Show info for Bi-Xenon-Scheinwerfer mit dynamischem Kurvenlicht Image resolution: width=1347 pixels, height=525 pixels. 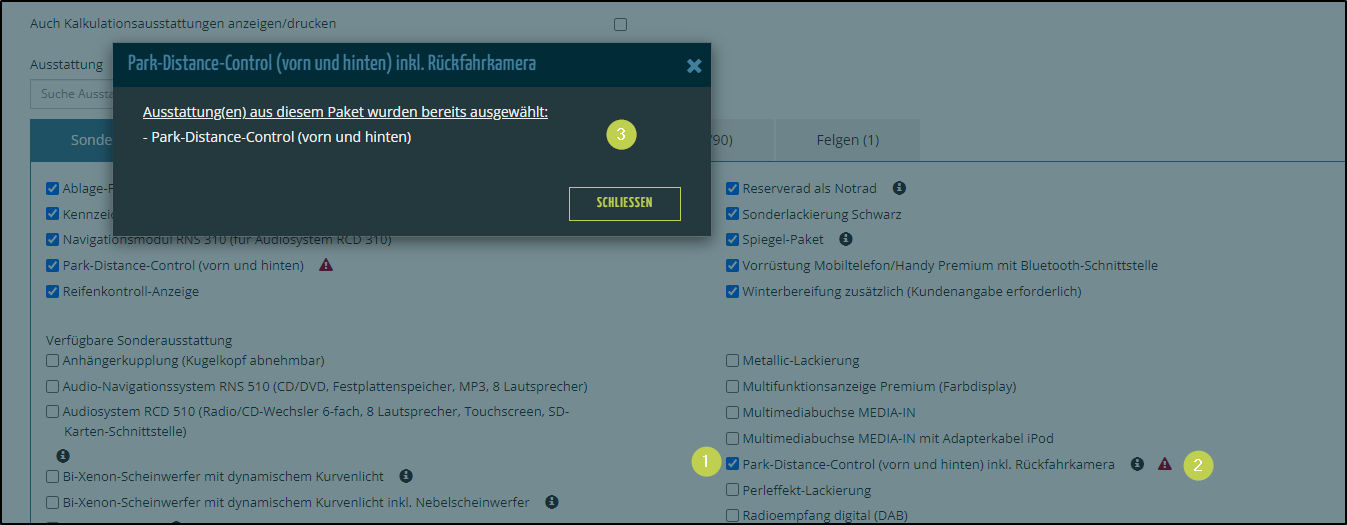coord(406,476)
